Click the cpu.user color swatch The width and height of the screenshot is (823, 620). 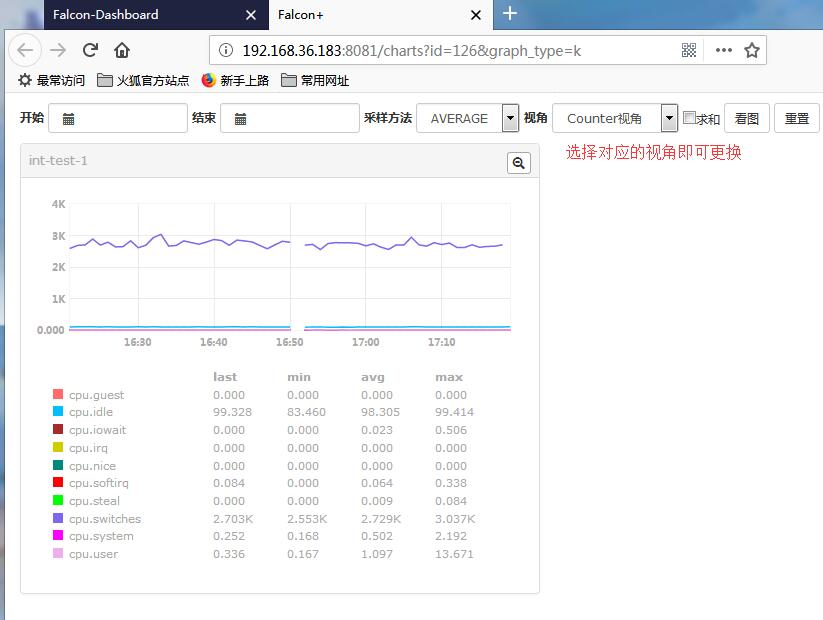point(58,554)
